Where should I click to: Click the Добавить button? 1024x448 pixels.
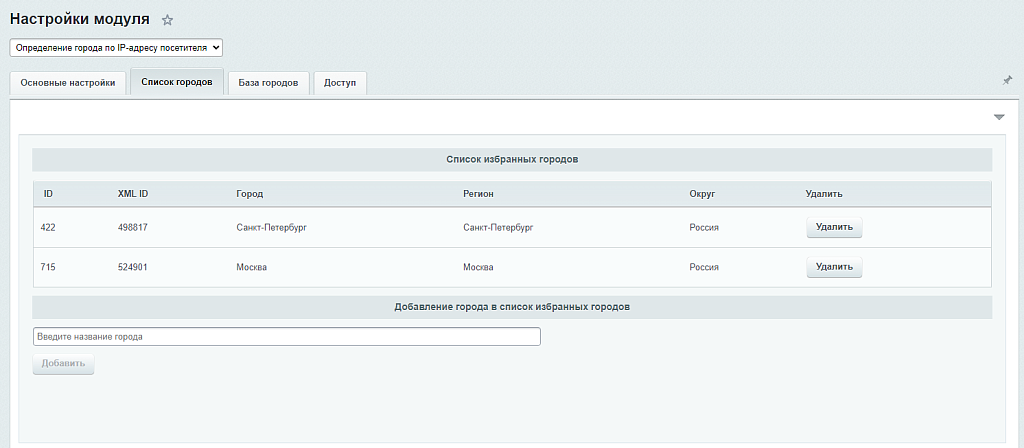click(x=63, y=364)
